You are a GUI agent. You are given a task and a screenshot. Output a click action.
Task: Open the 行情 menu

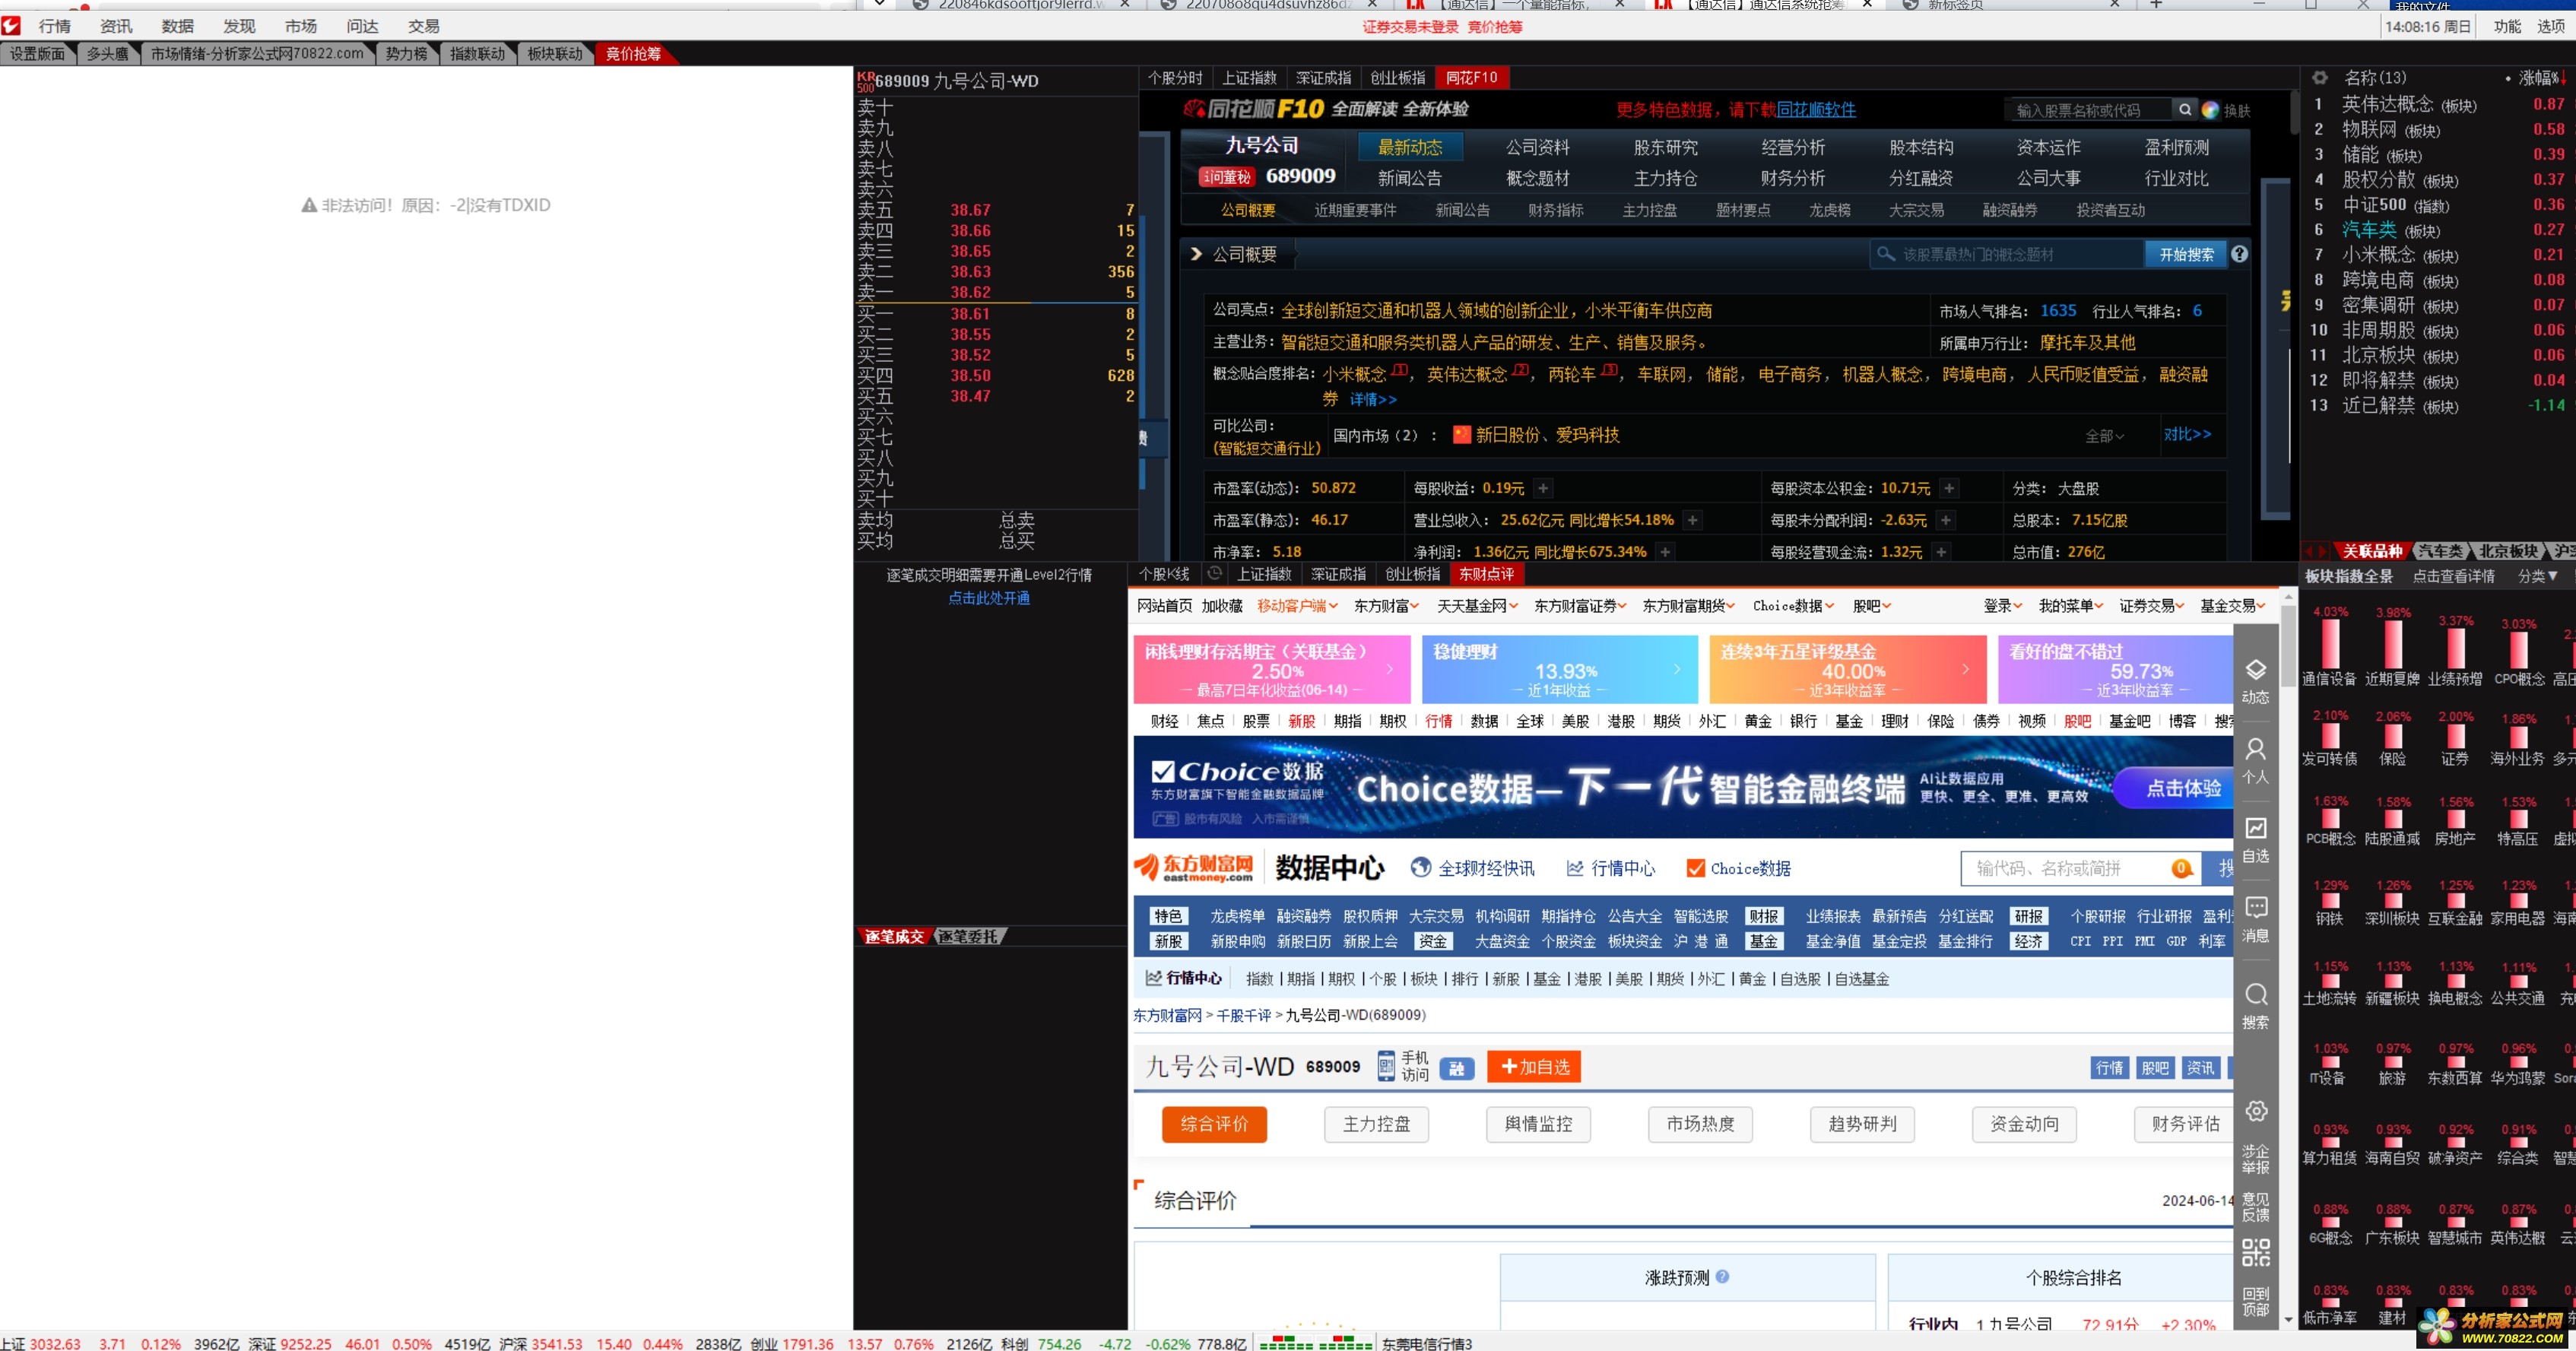54,26
